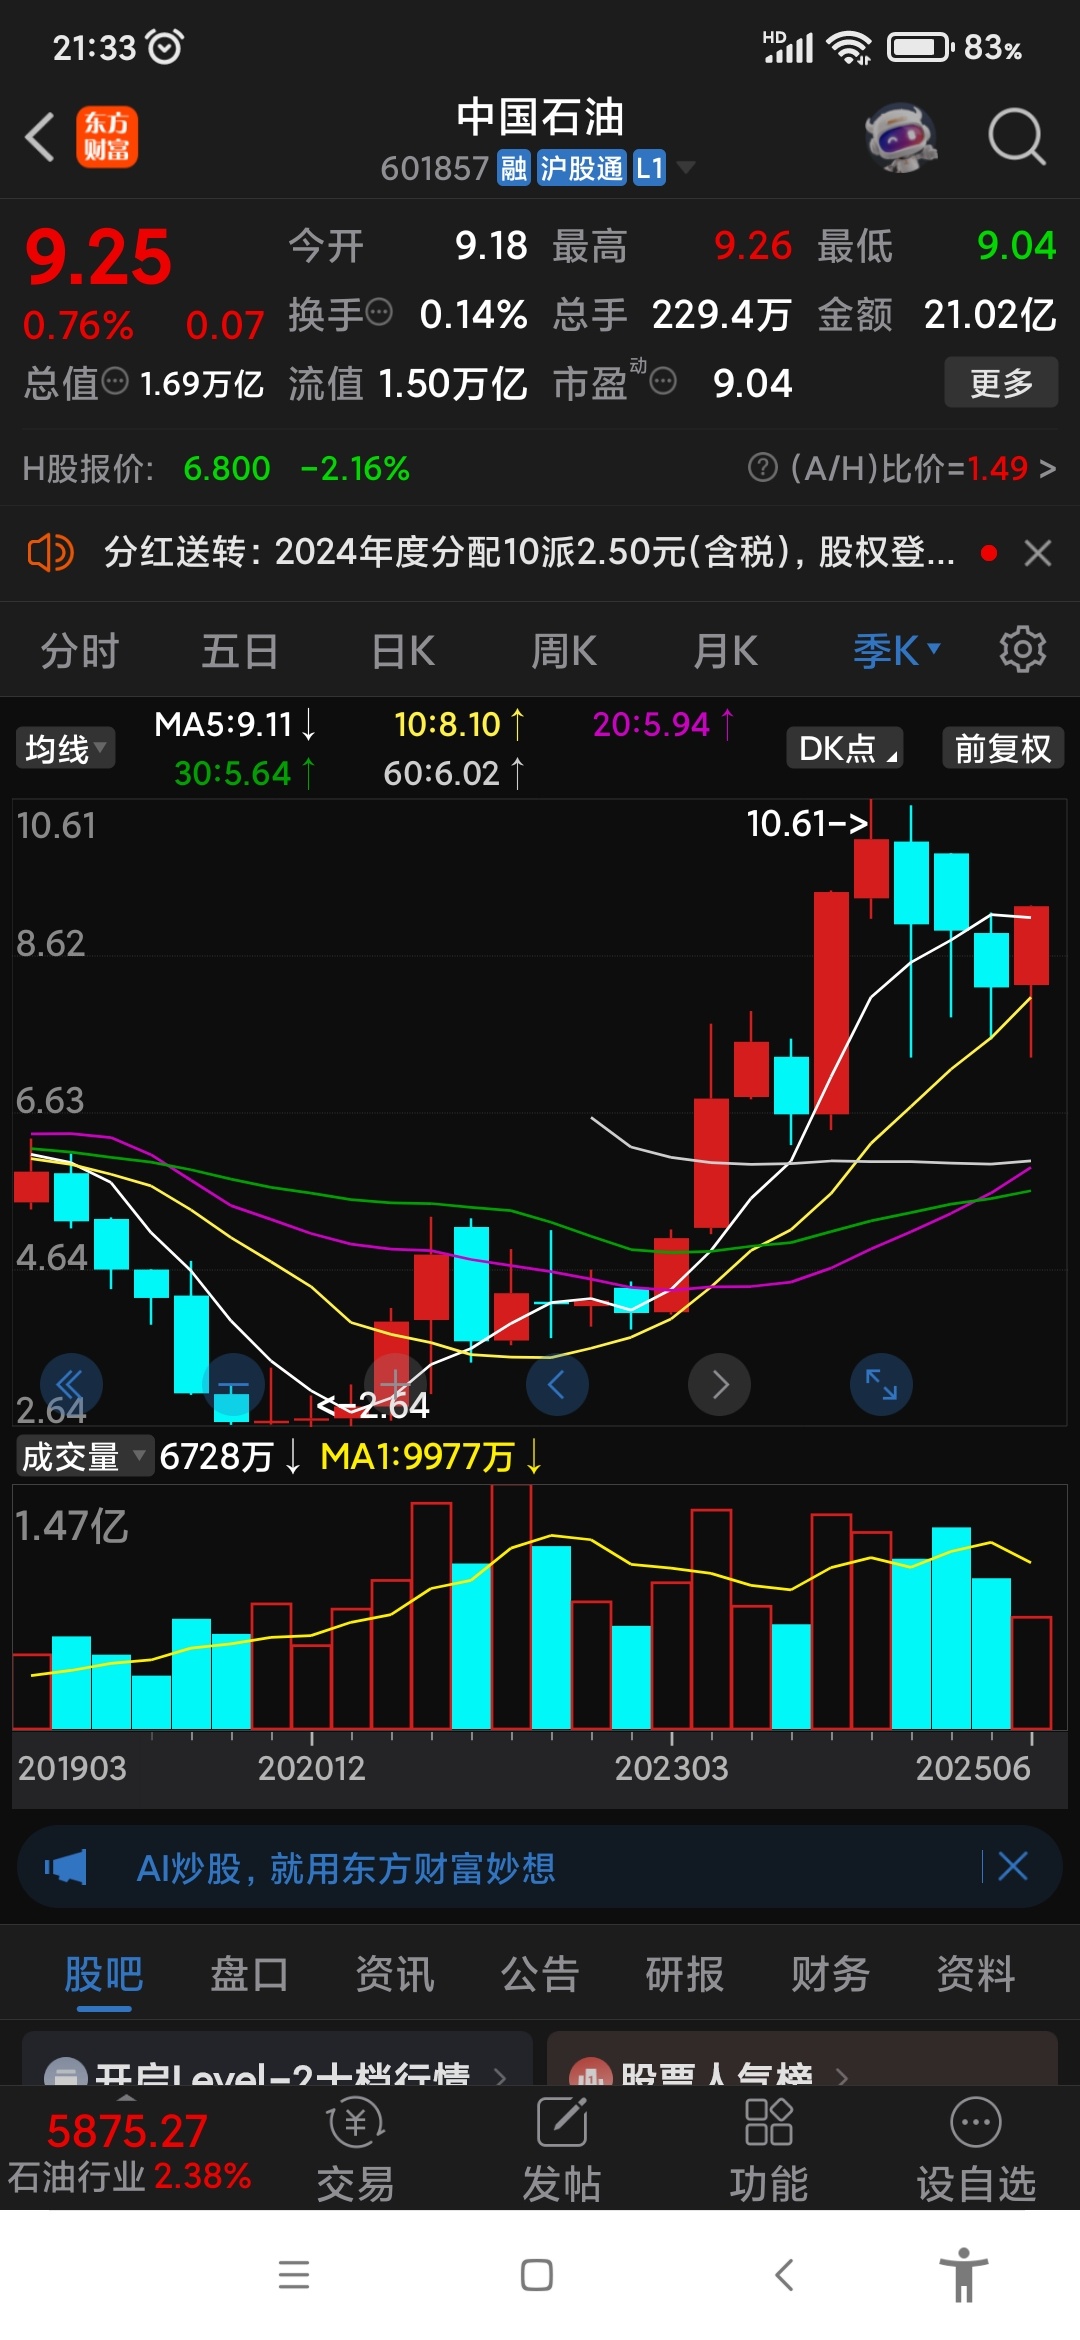Image resolution: width=1080 pixels, height=2340 pixels.
Task: Dismiss the 分红送转 notice with X
Action: coord(1038,553)
